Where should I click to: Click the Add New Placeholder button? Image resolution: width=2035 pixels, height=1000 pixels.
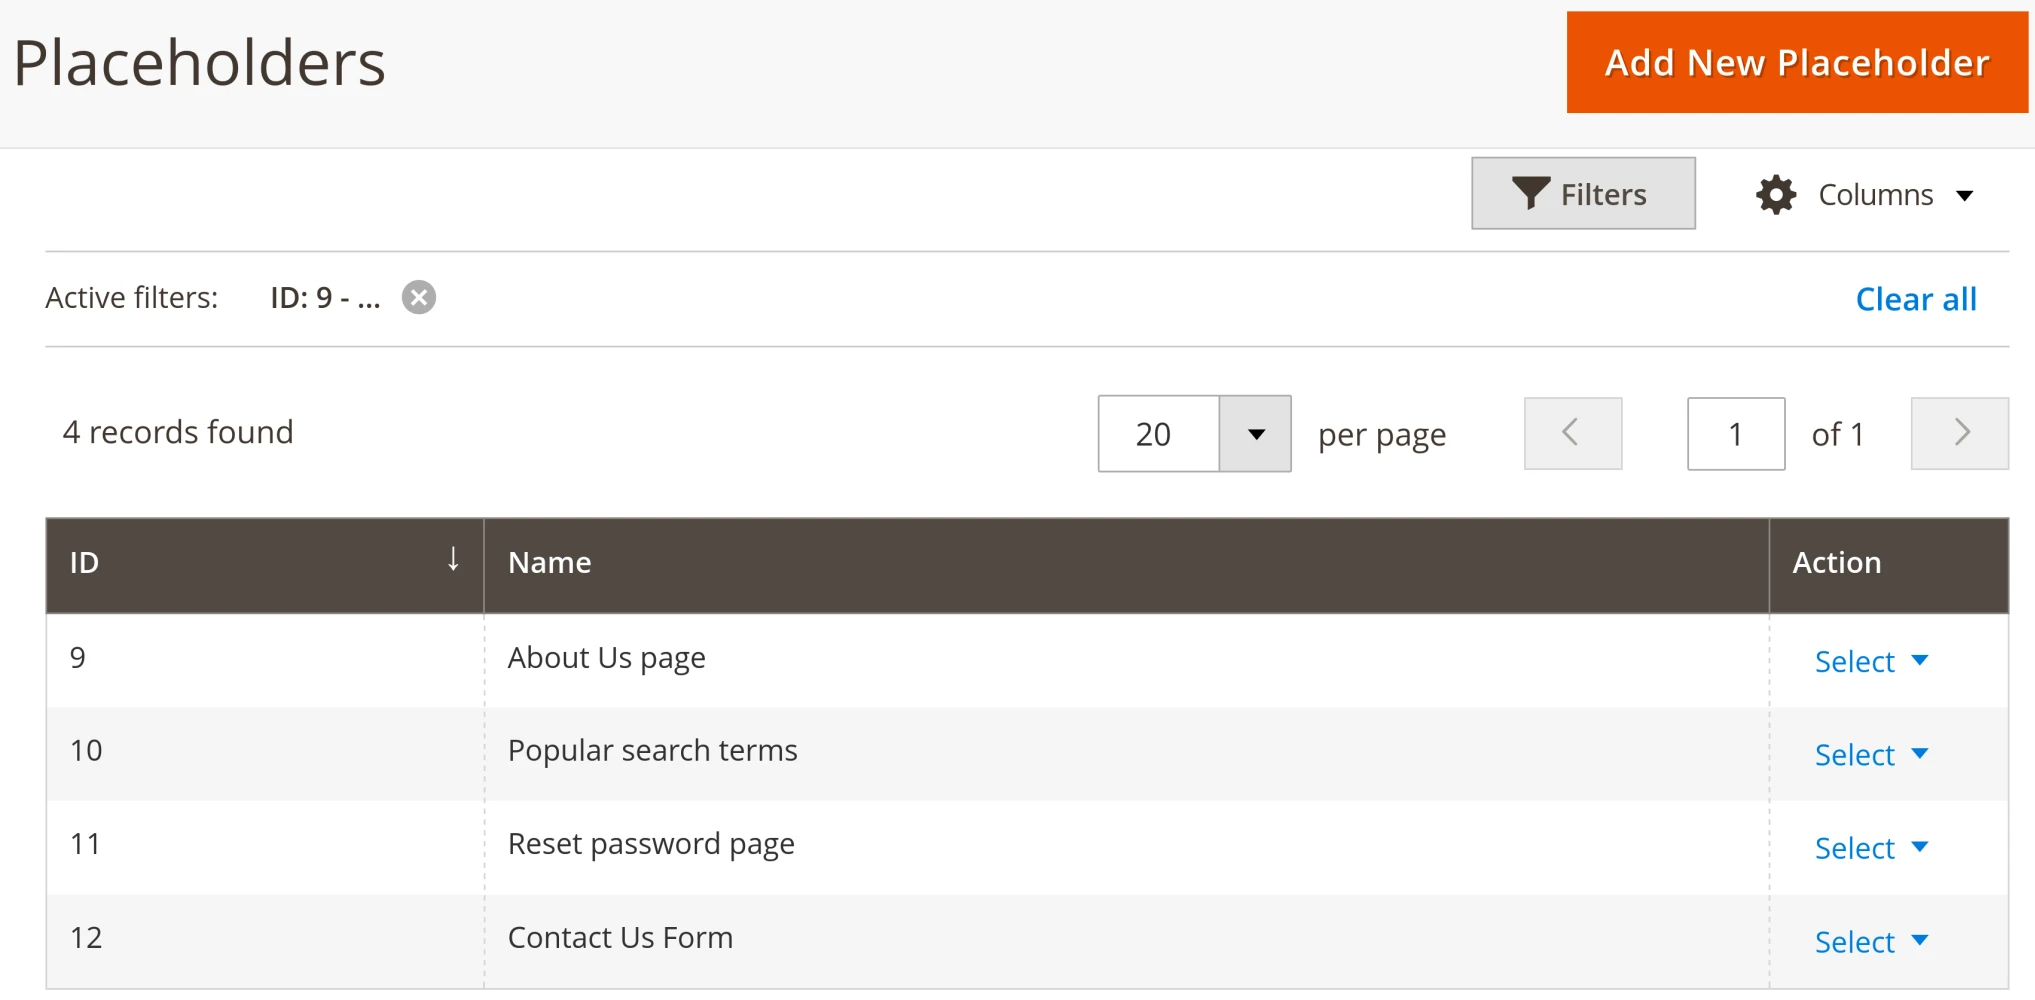(x=1796, y=62)
